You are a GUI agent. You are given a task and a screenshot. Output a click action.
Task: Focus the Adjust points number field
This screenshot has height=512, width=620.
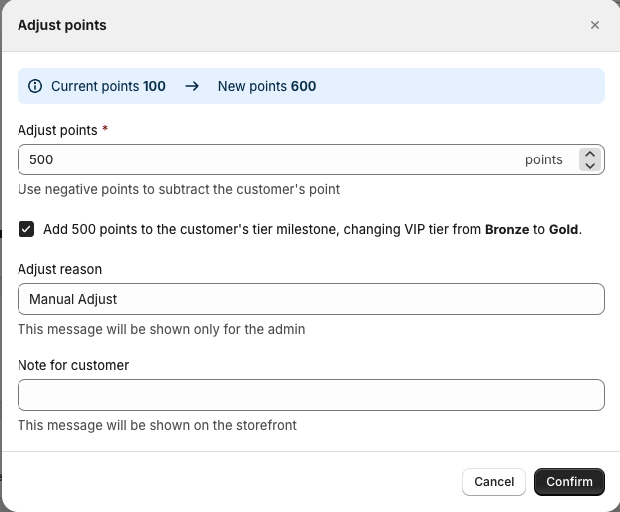pos(270,160)
